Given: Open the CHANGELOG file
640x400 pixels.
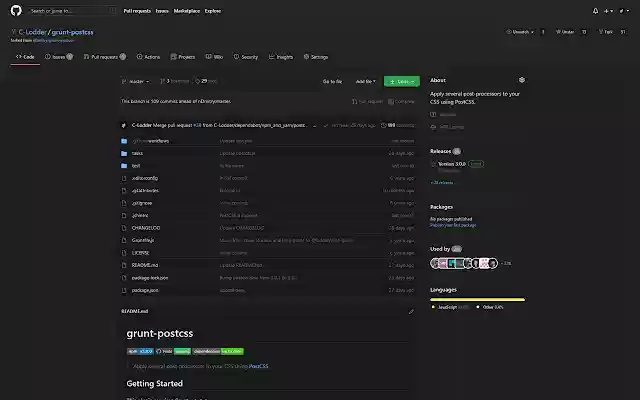Looking at the screenshot, I should tap(146, 228).
